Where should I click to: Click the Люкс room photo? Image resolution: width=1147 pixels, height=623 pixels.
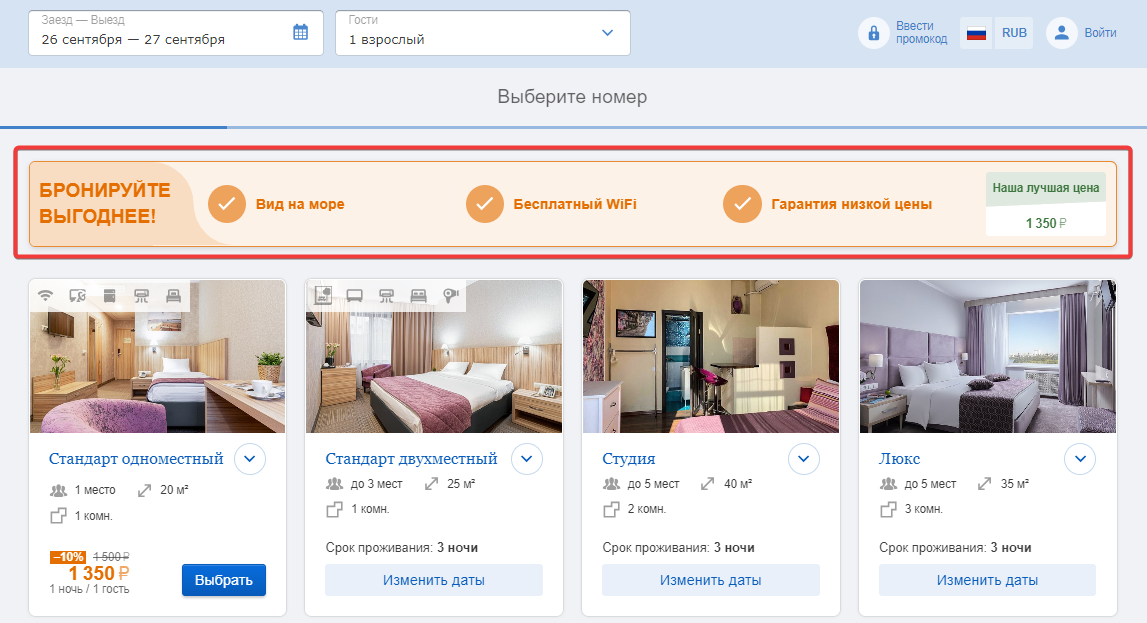tap(988, 356)
